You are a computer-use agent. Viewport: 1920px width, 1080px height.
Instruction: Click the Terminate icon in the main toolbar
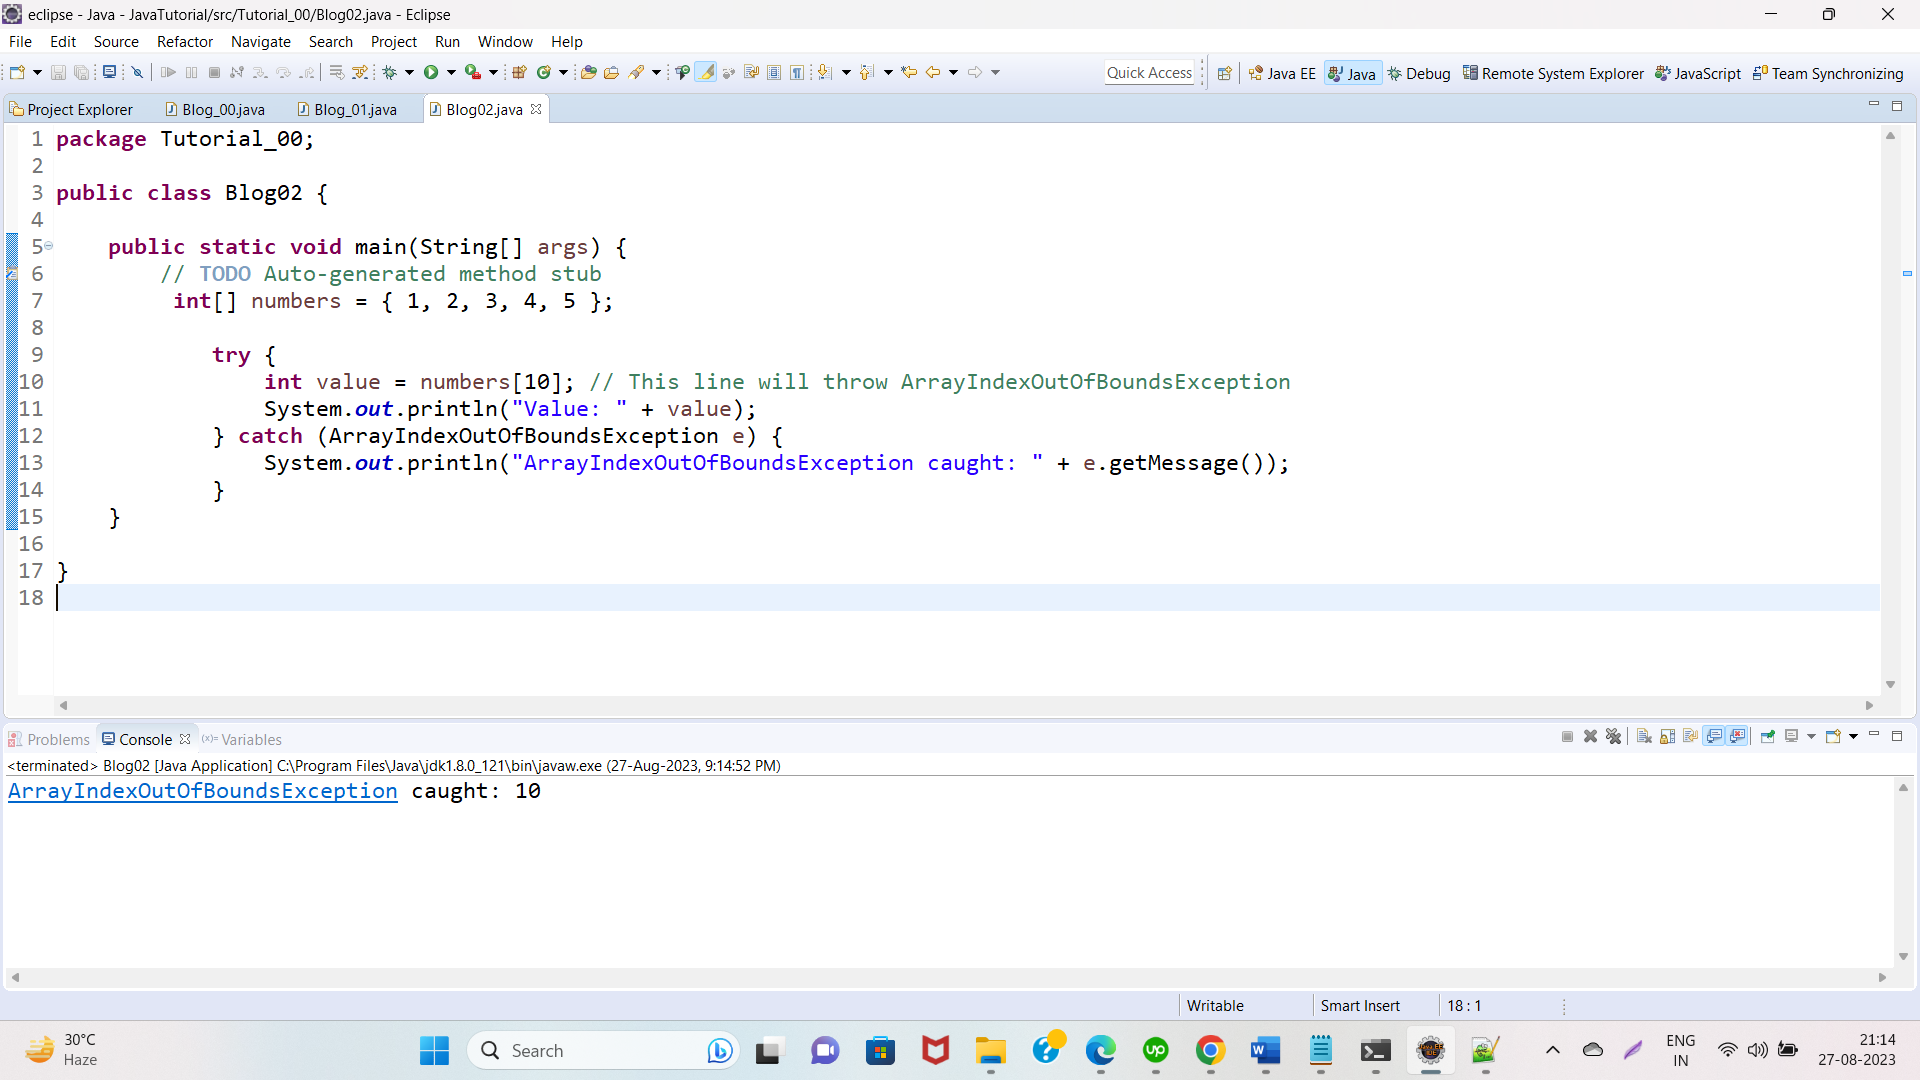point(214,72)
